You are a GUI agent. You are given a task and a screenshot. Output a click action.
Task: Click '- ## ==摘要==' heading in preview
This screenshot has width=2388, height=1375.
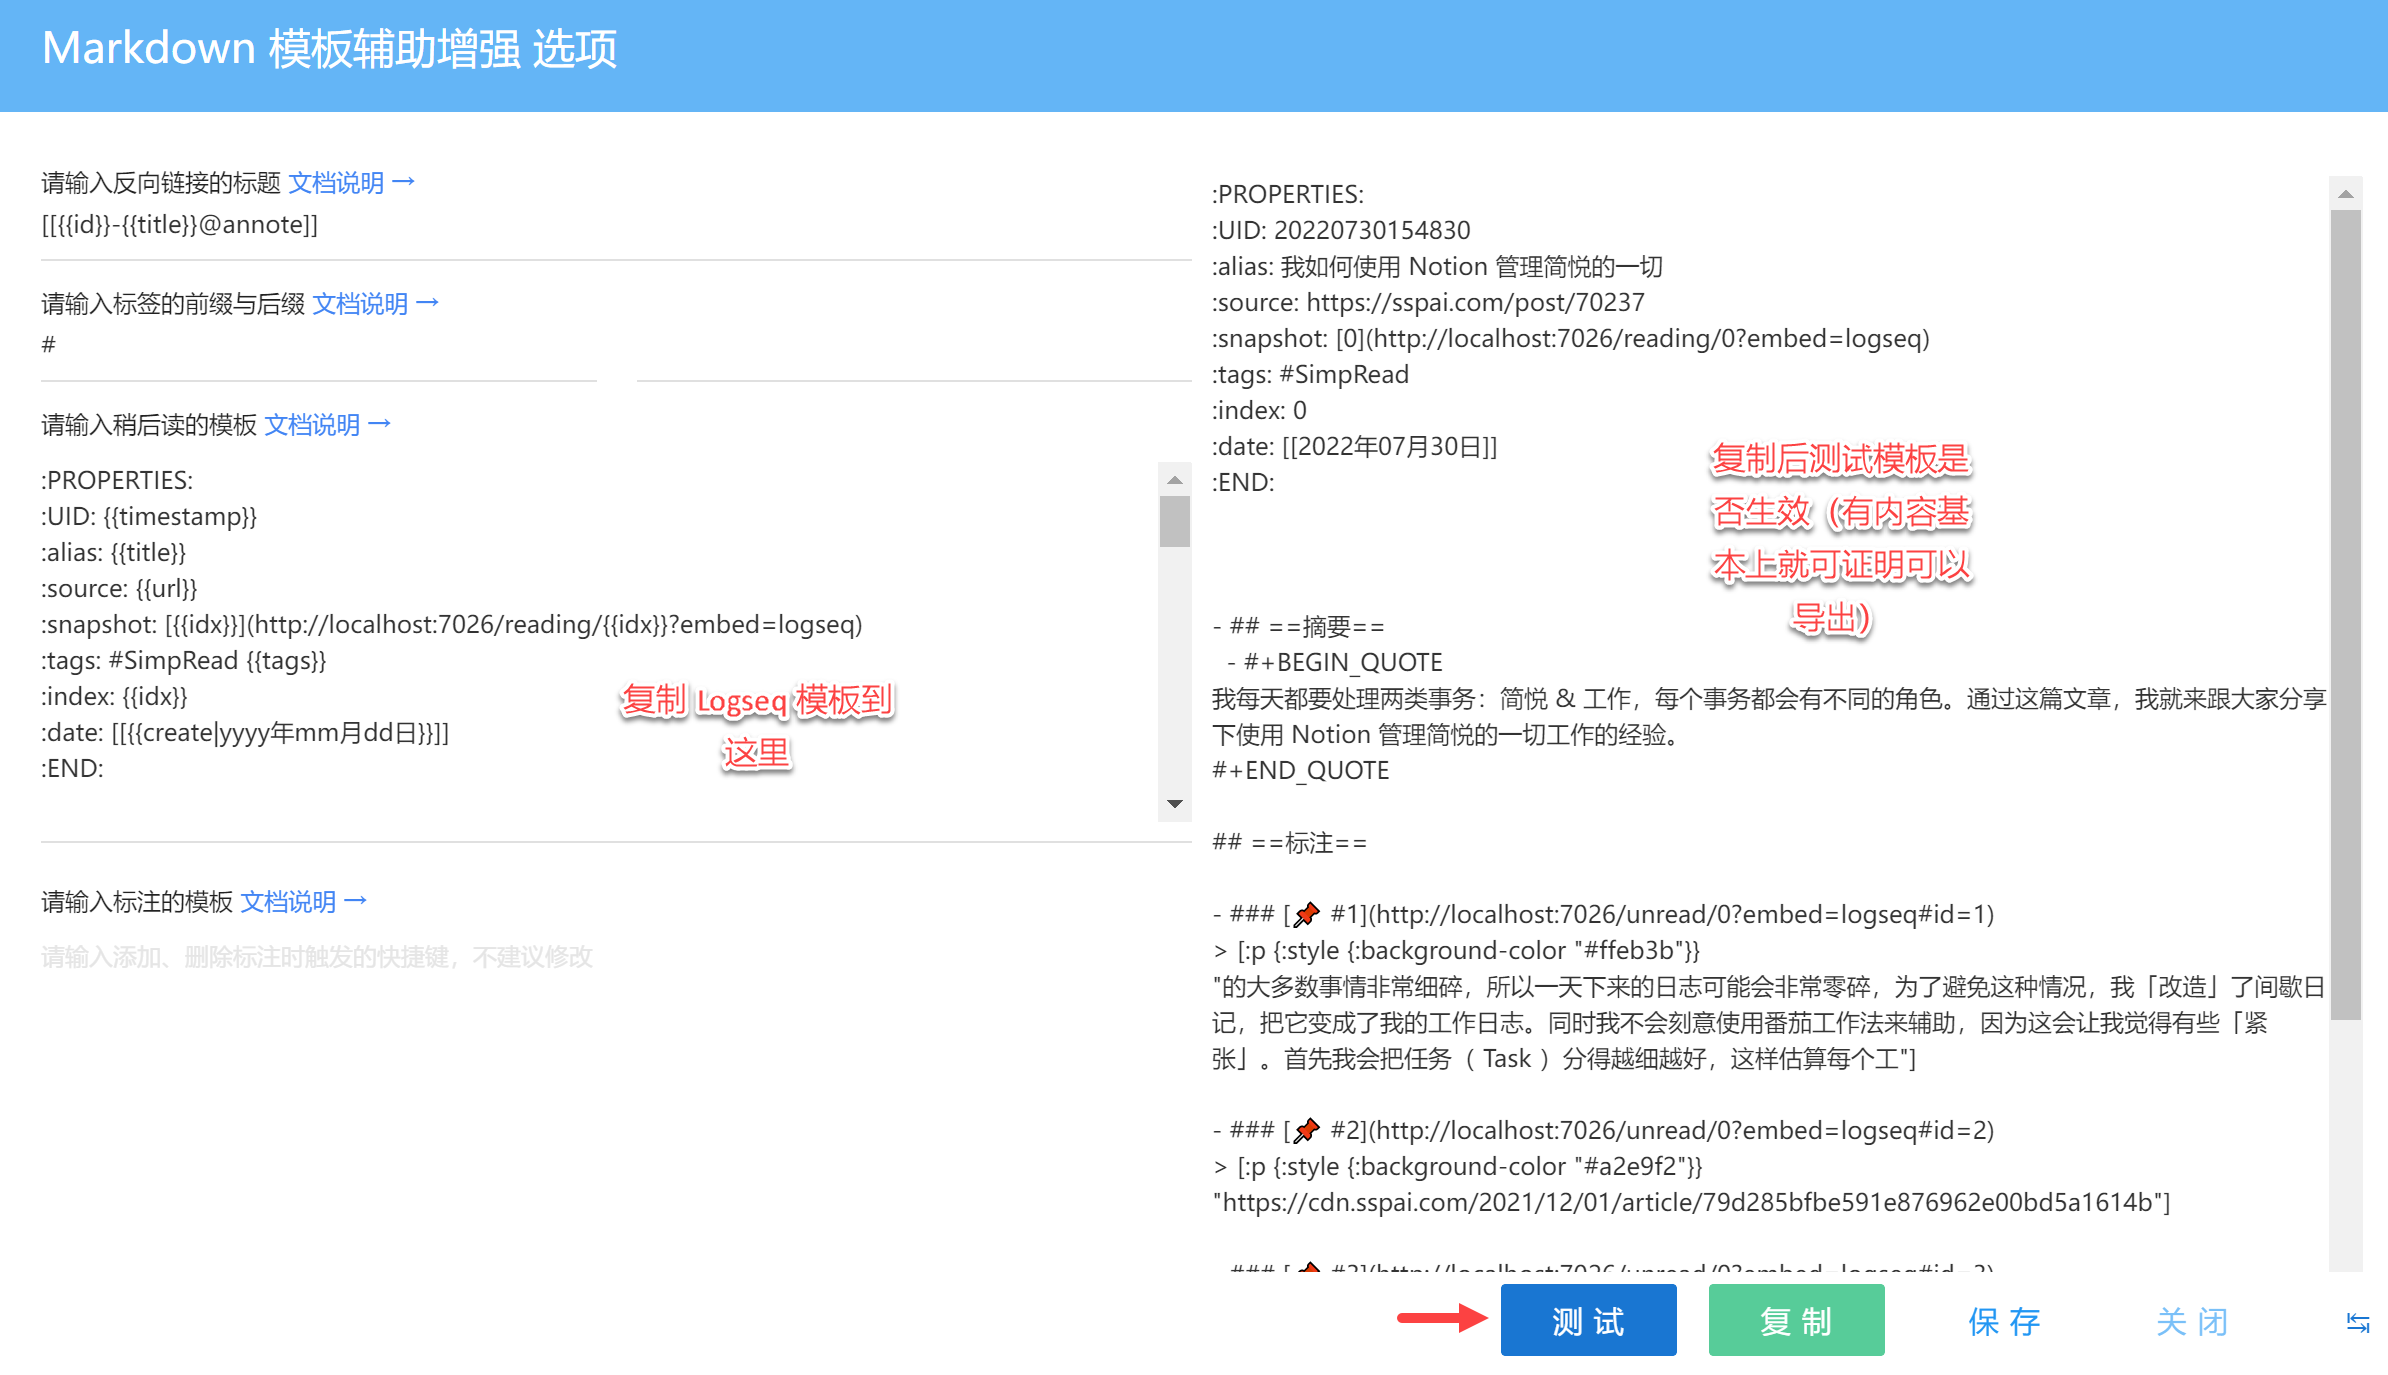coord(1298,627)
